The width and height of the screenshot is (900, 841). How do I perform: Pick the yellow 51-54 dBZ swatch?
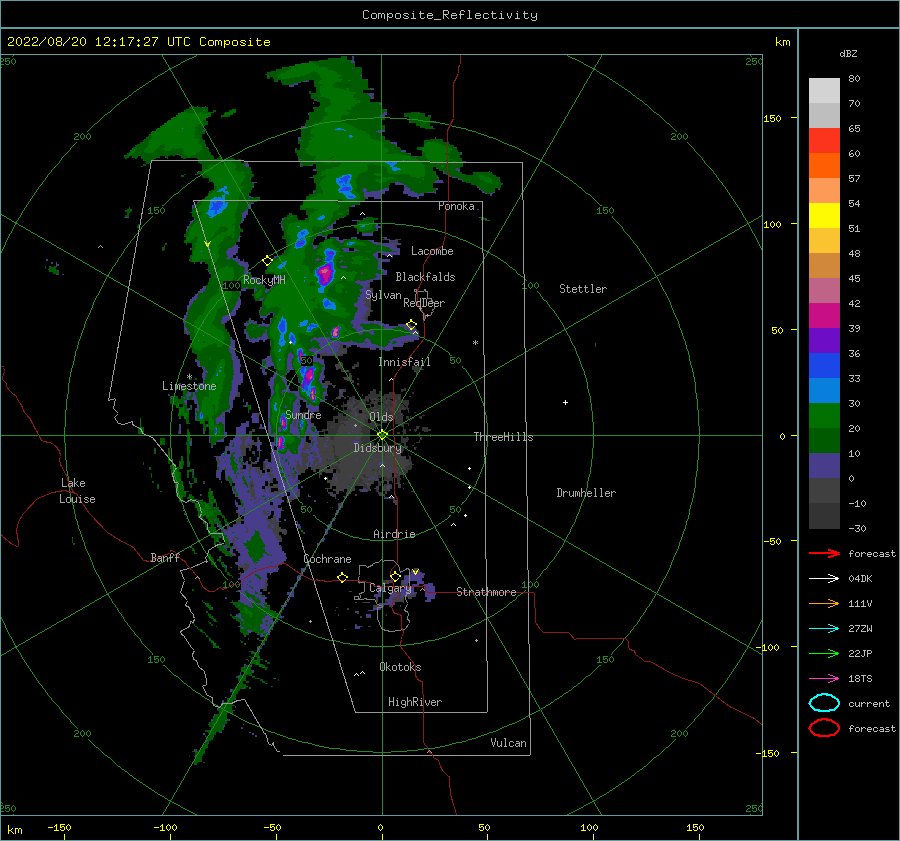click(824, 215)
